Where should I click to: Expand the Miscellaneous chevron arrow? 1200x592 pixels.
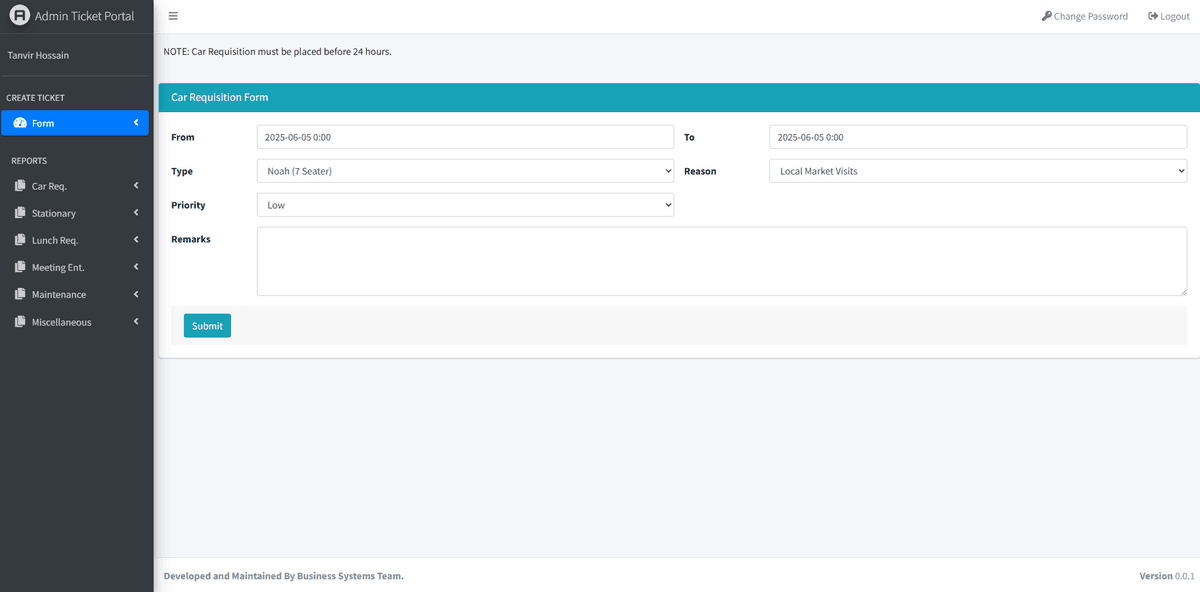(x=136, y=322)
